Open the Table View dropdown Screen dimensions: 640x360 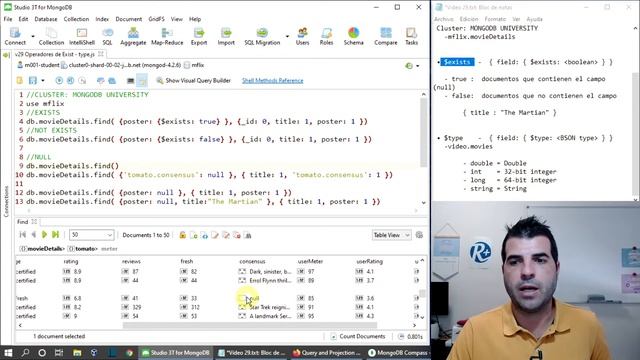(x=391, y=235)
